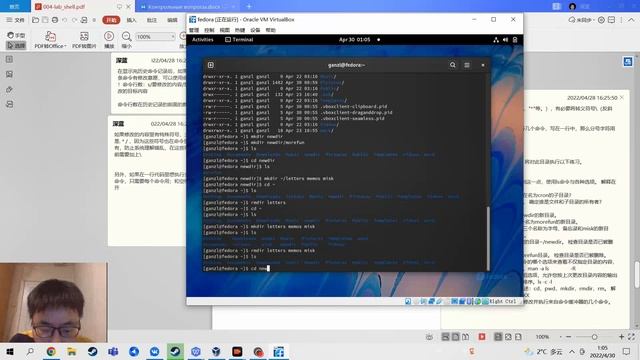Click the Windows Start button

click(10, 351)
